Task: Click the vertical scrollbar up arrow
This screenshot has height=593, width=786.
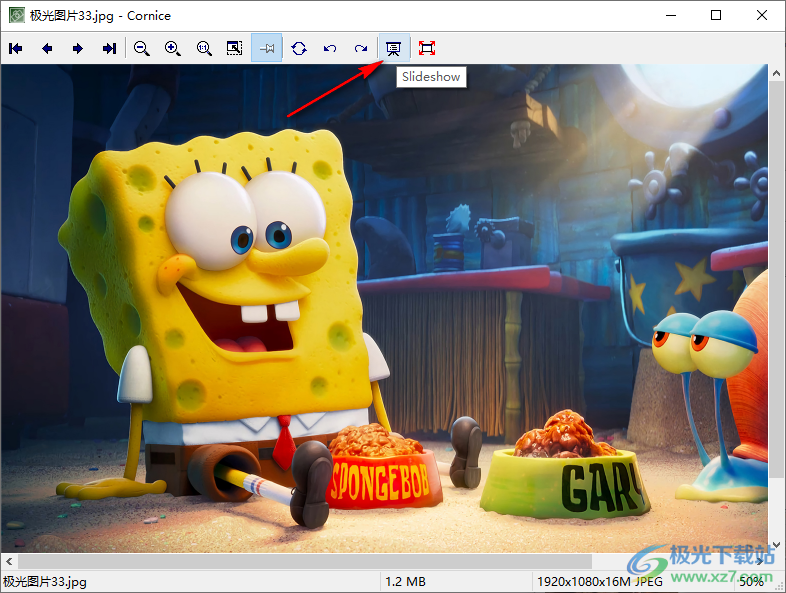Action: [776, 73]
